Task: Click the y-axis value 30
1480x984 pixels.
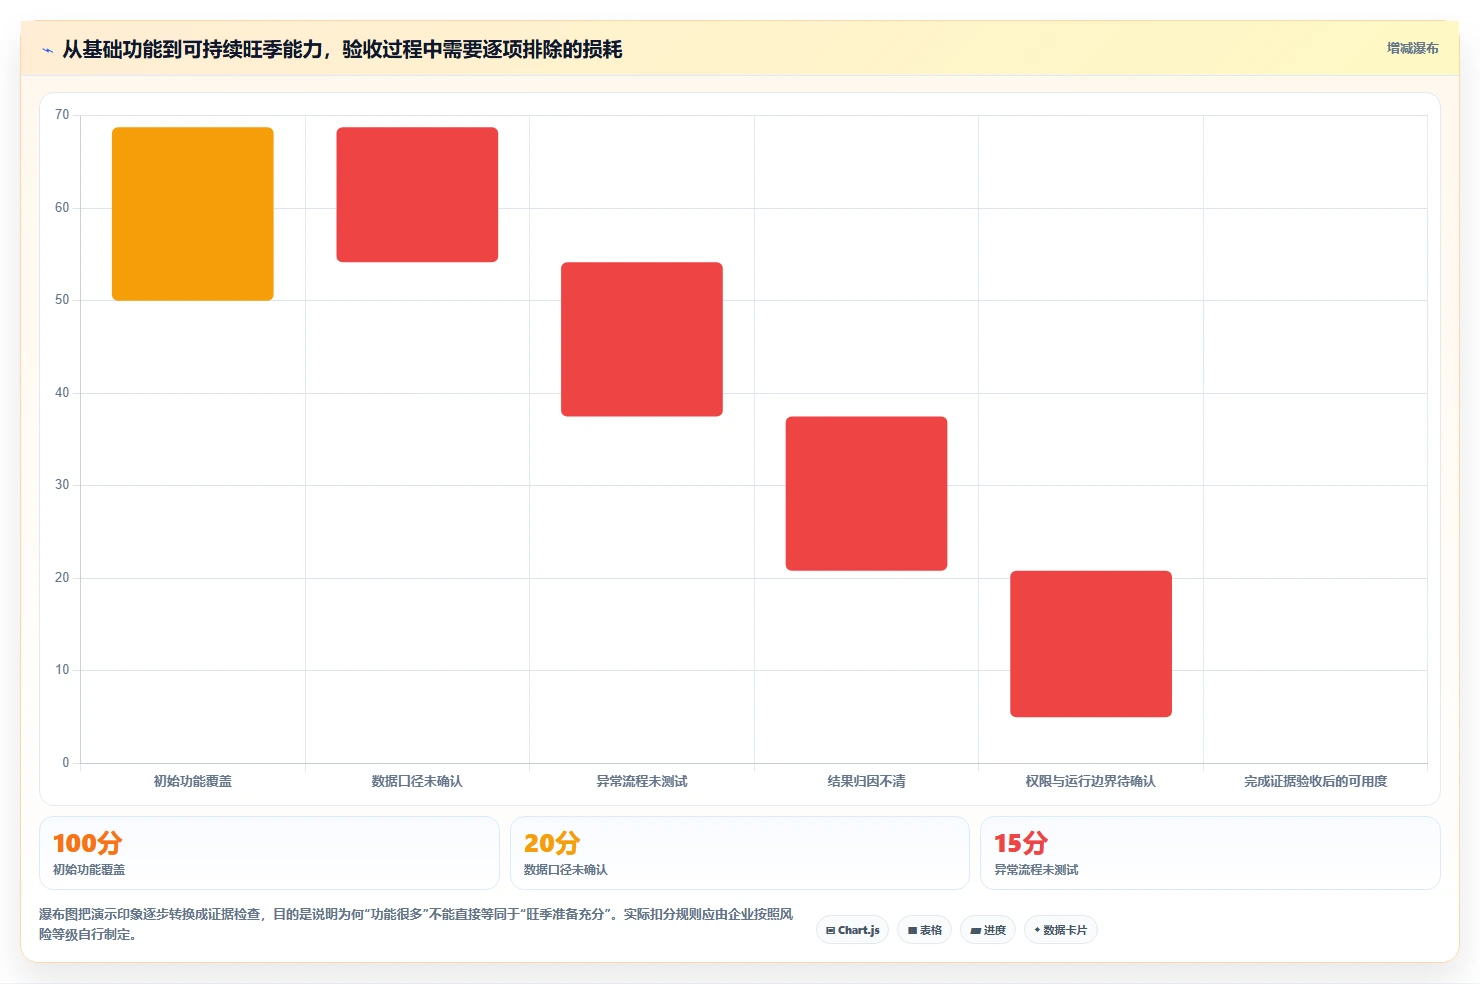Action: point(62,485)
